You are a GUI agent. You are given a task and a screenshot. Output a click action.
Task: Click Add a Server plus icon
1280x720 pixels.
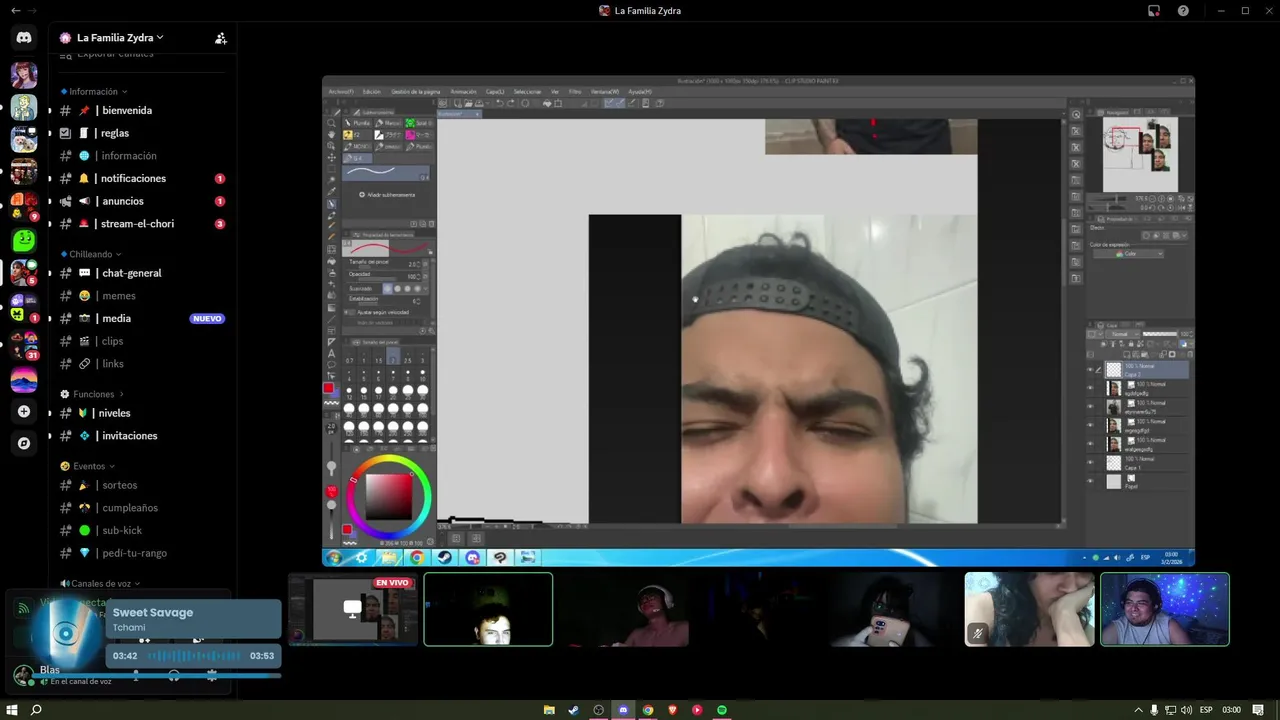pyautogui.click(x=24, y=411)
